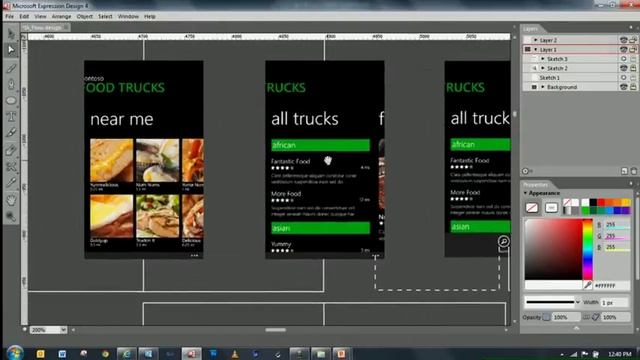Open the View menu
The height and width of the screenshot is (360, 640).
click(40, 16)
